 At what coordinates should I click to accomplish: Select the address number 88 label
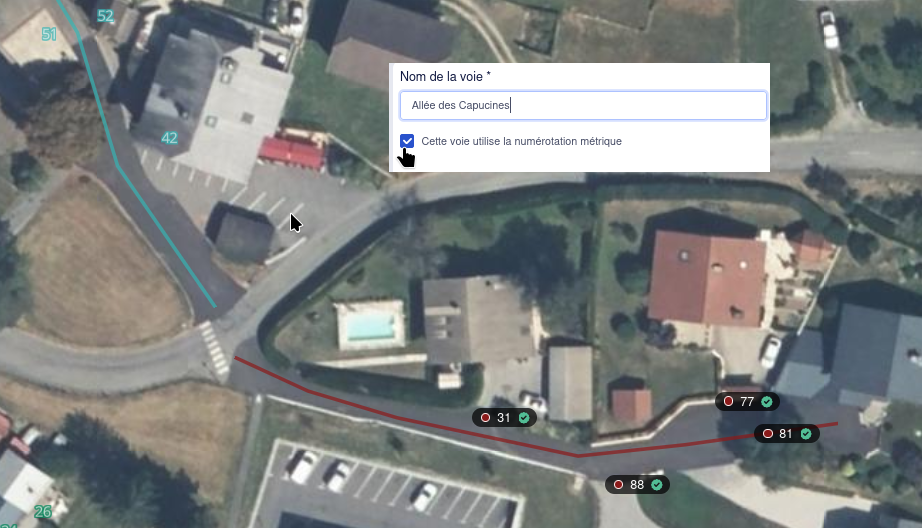click(637, 484)
